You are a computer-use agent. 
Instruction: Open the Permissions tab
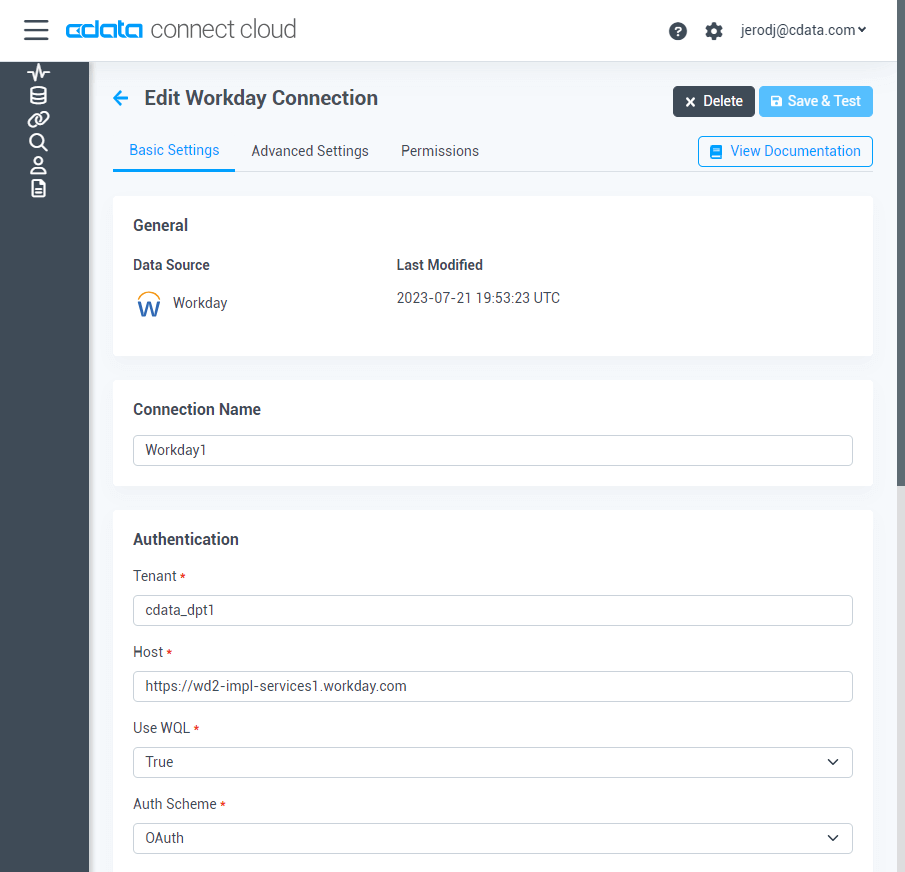[x=440, y=151]
